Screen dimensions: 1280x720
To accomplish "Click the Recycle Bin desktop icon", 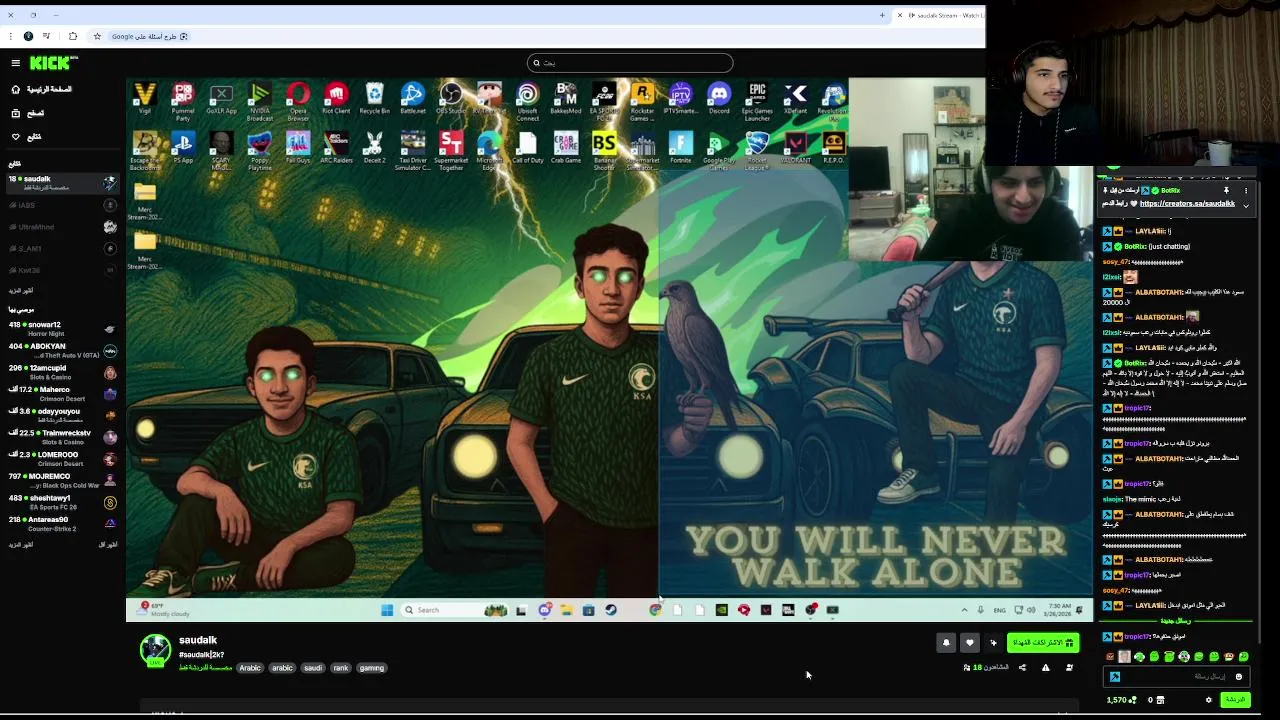I will tap(374, 99).
